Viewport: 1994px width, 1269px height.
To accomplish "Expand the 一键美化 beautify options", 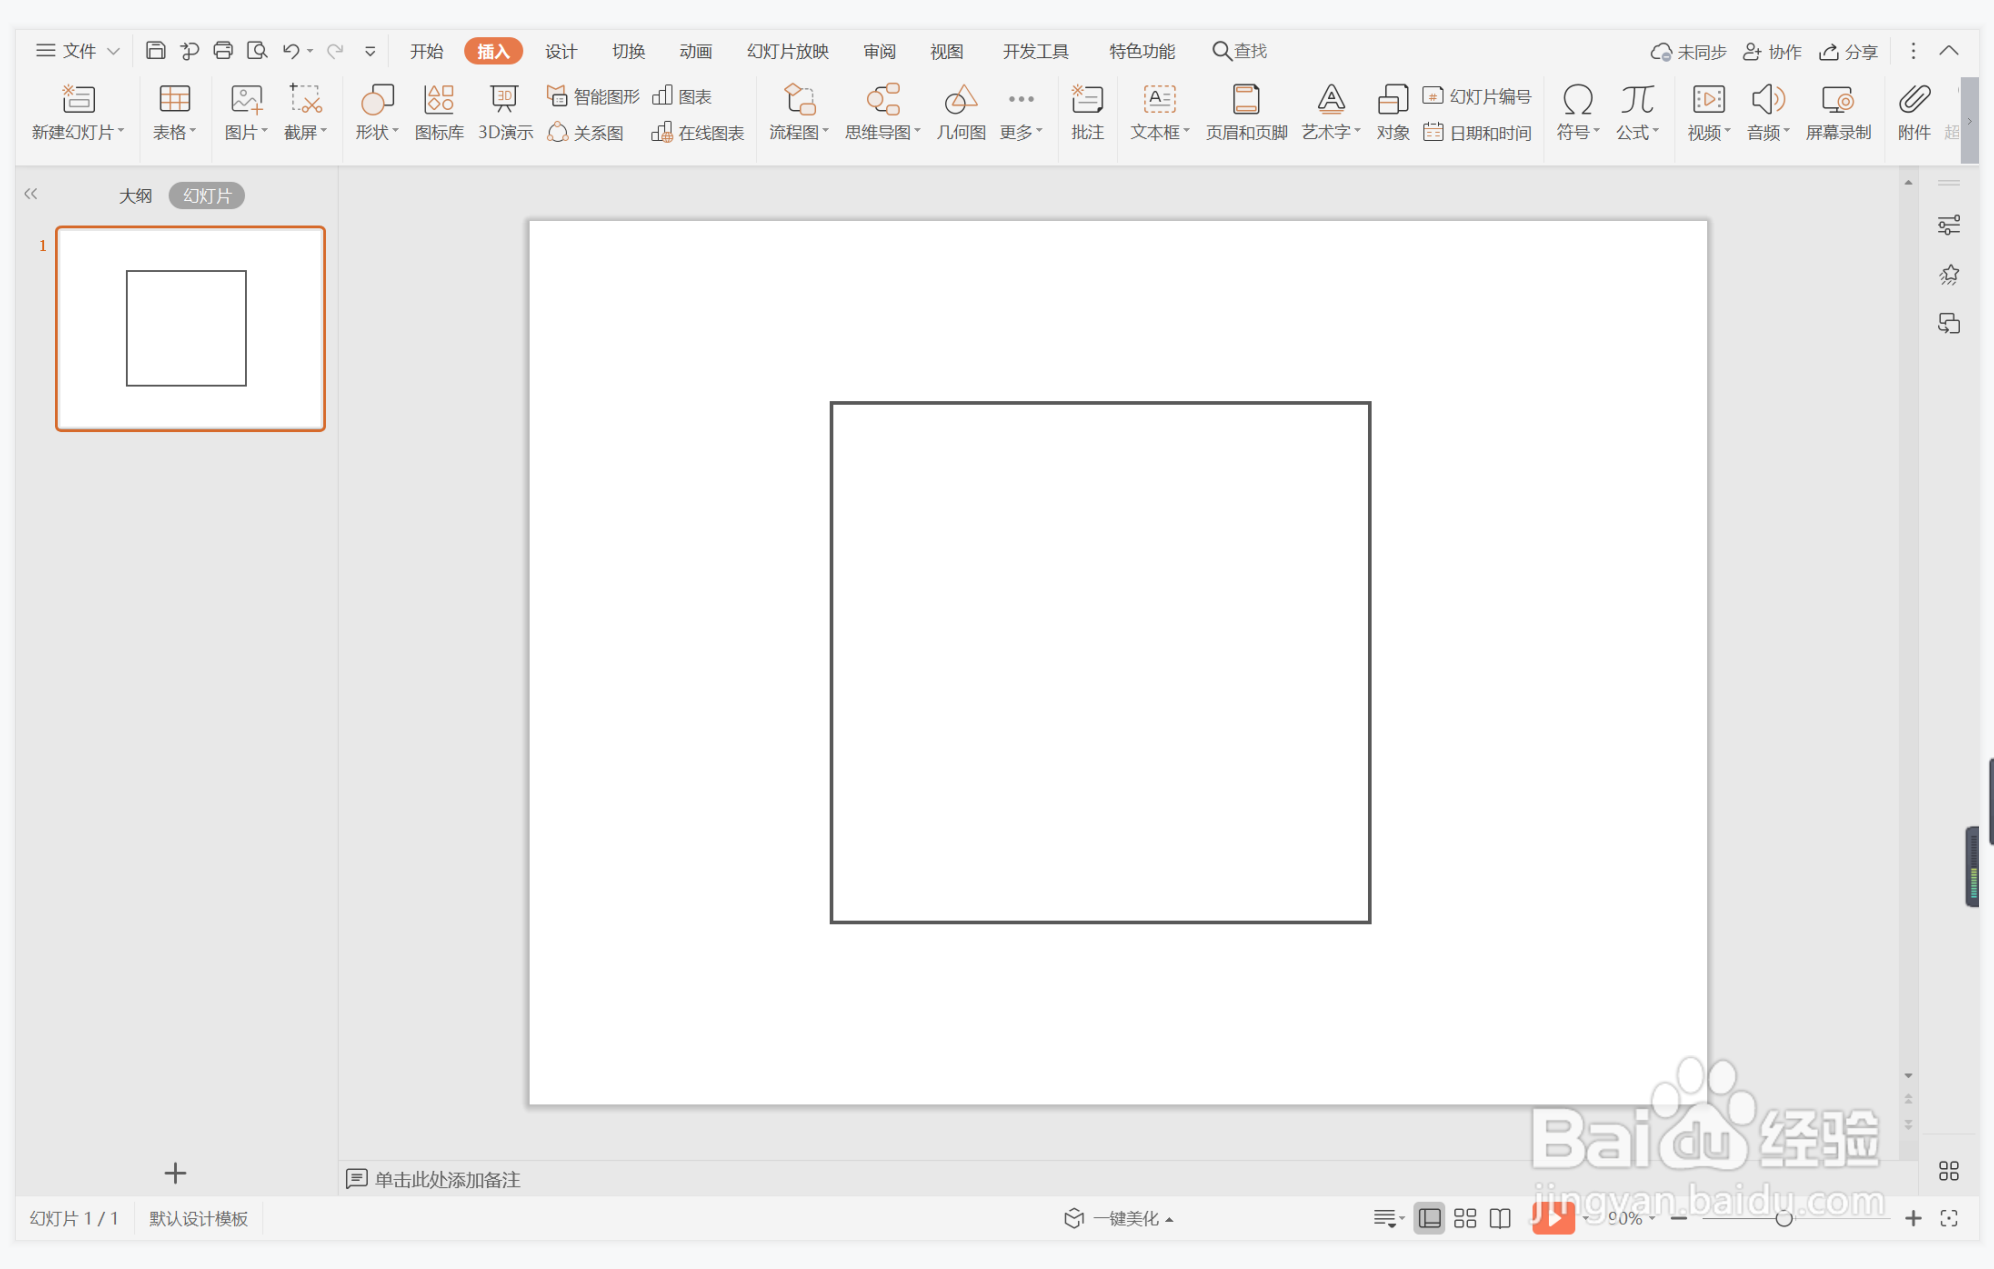I will click(1169, 1219).
